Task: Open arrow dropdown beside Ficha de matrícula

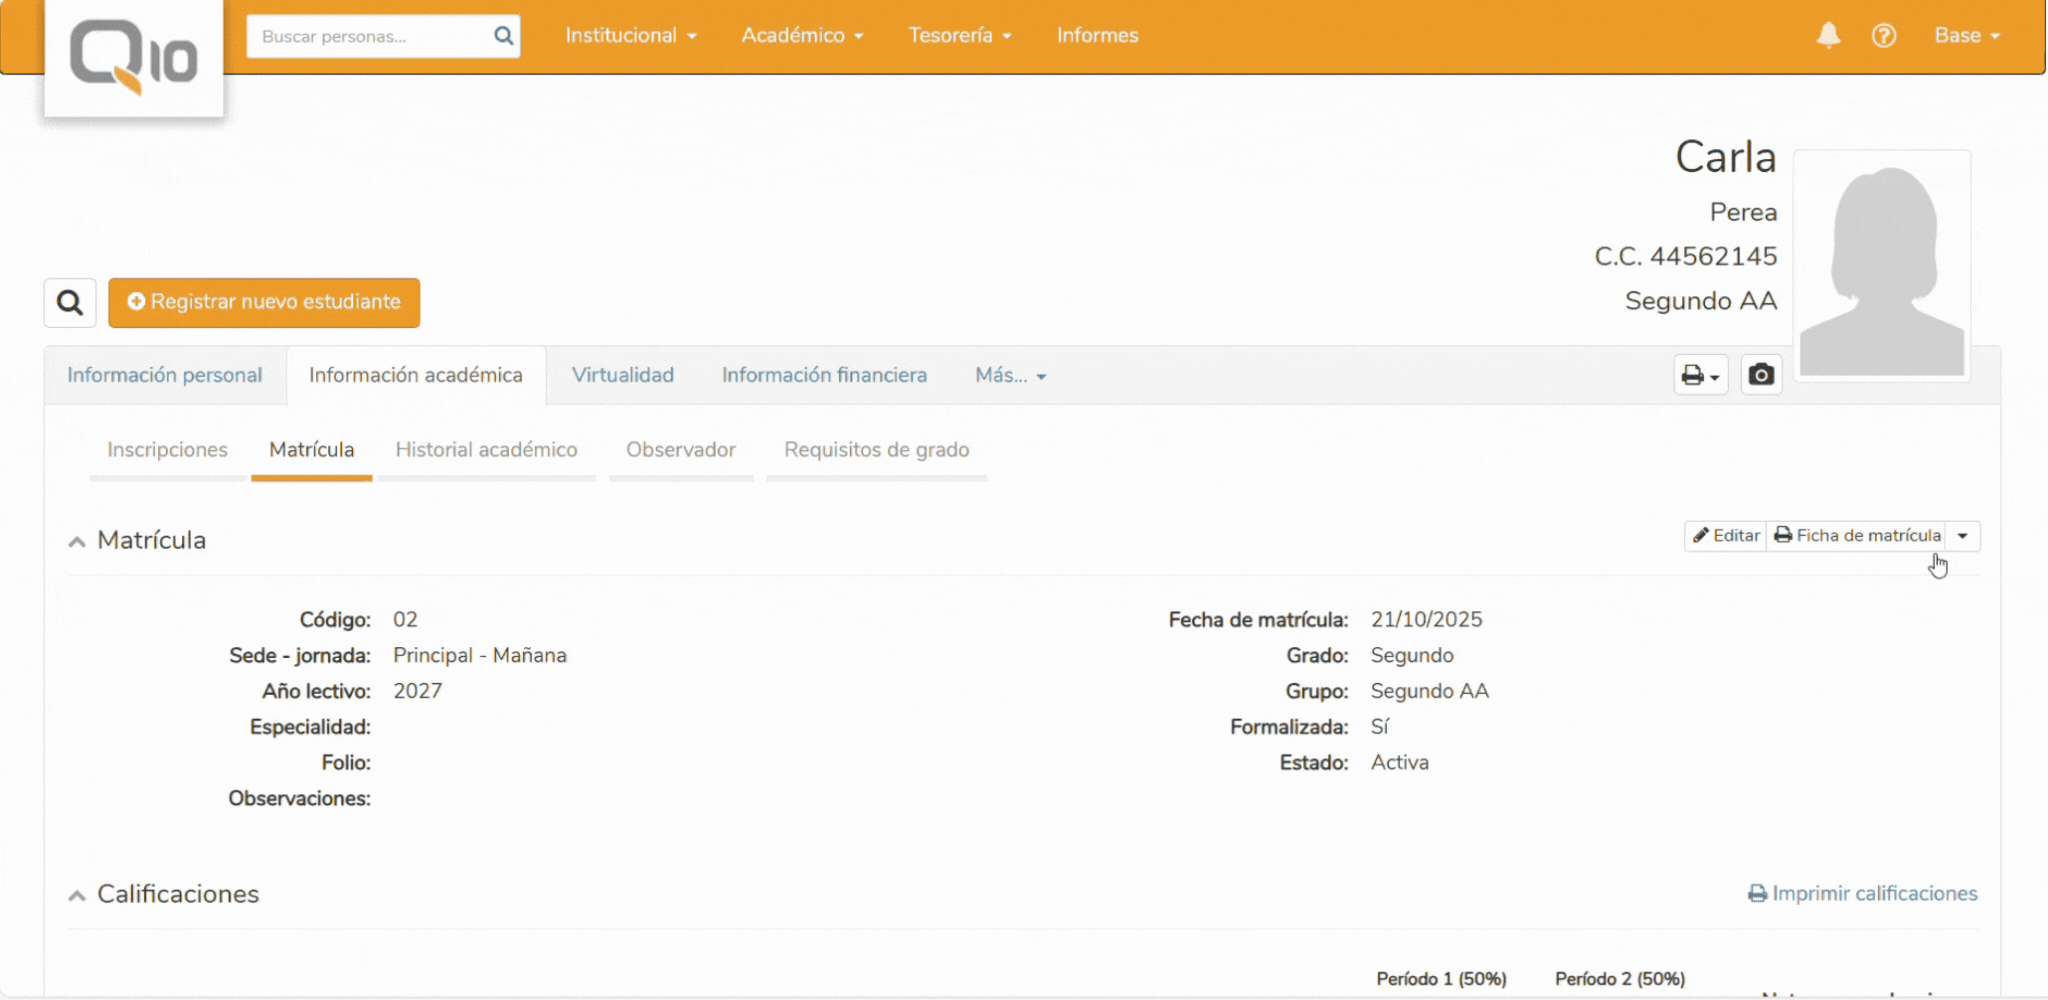Action: 1963,536
